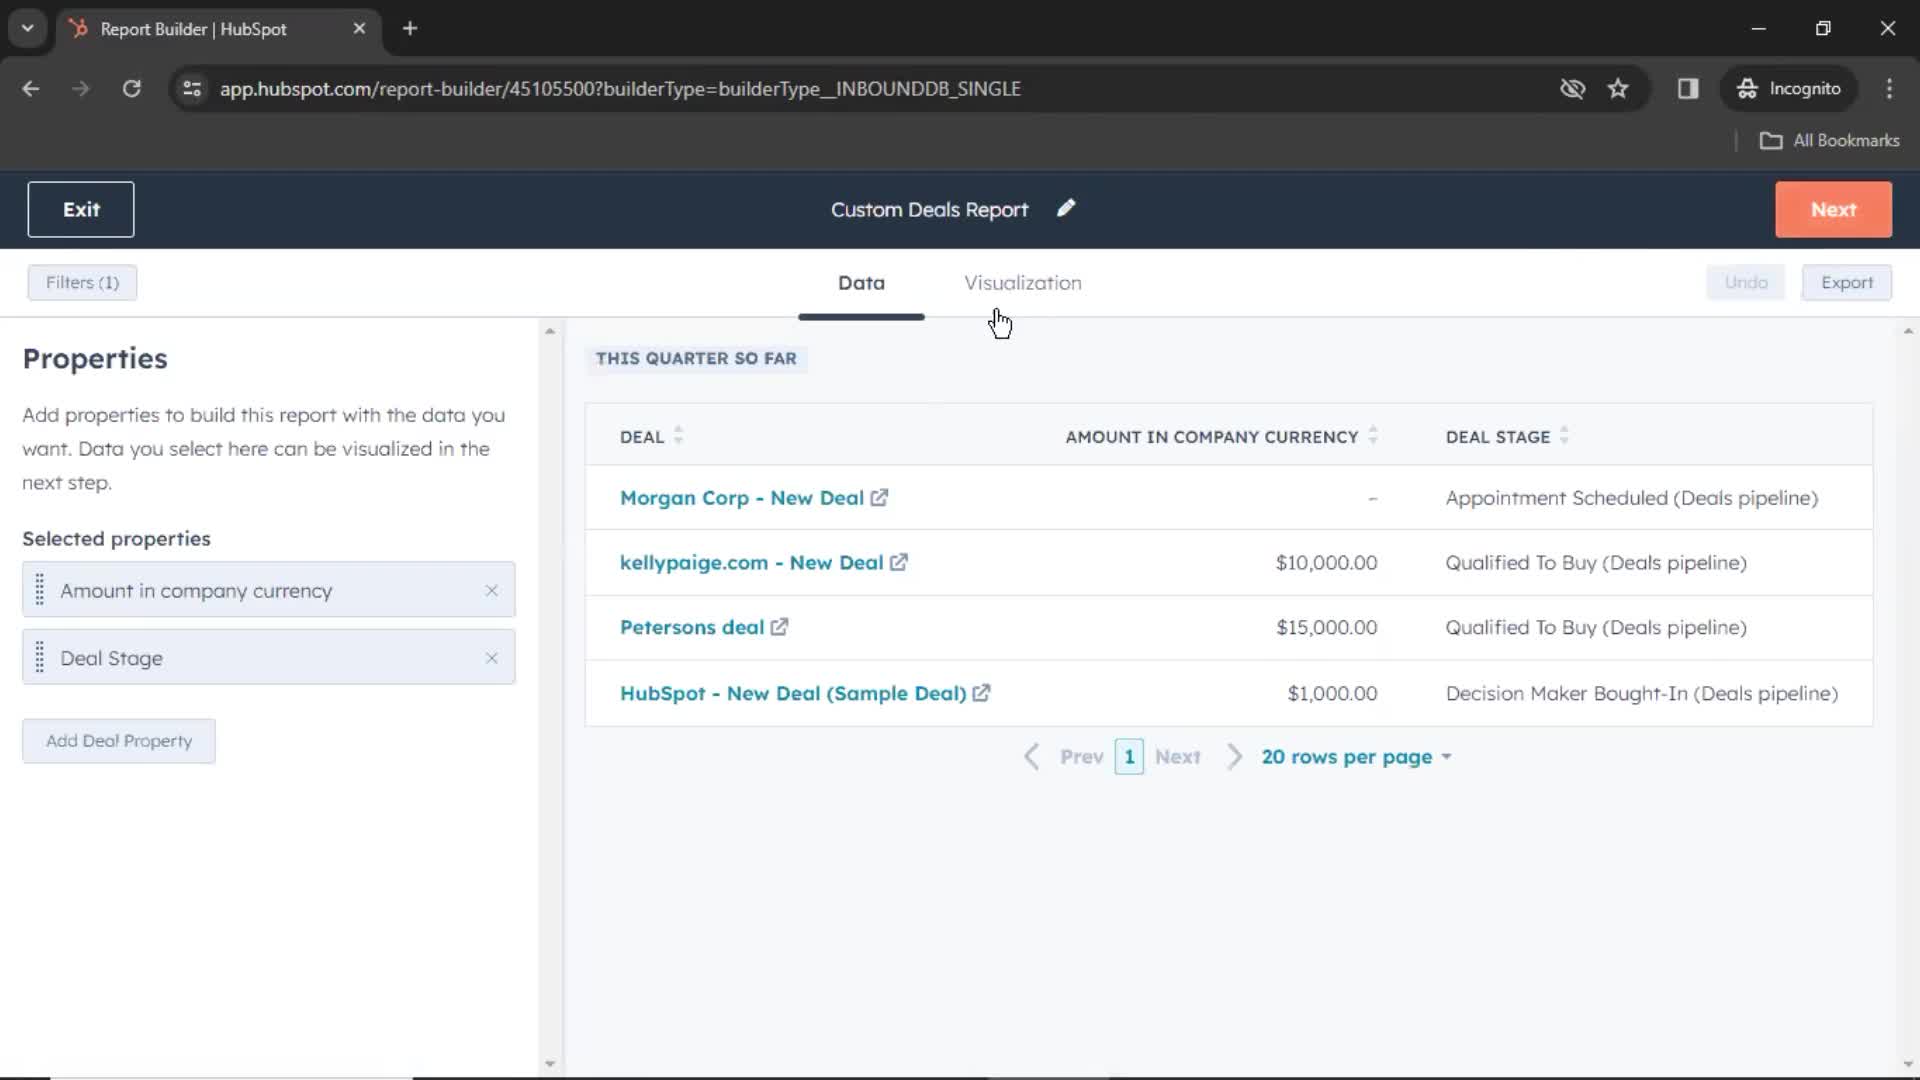The width and height of the screenshot is (1920, 1080).
Task: Remove the Amount in company currency property
Action: [x=491, y=590]
